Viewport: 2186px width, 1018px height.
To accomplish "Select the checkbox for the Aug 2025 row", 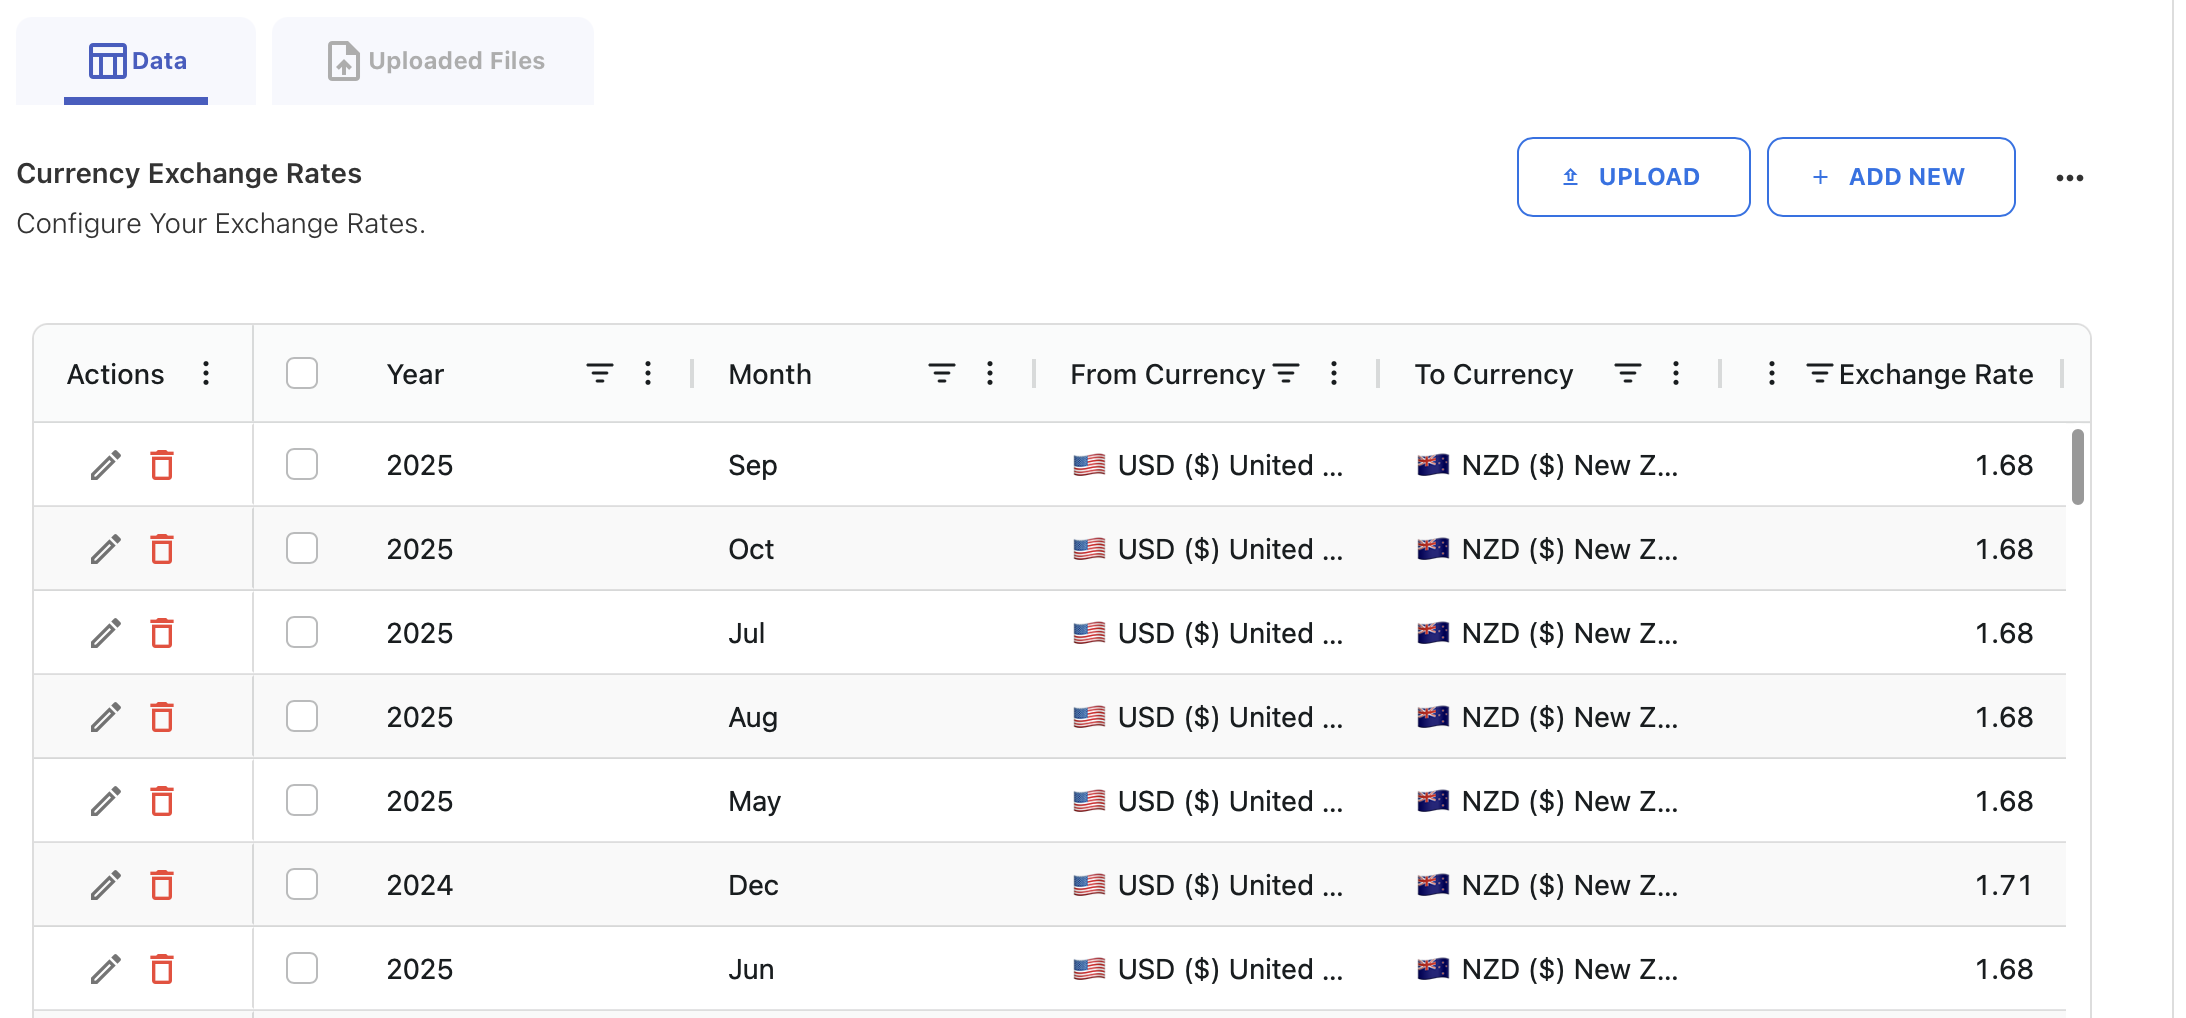I will (x=301, y=716).
